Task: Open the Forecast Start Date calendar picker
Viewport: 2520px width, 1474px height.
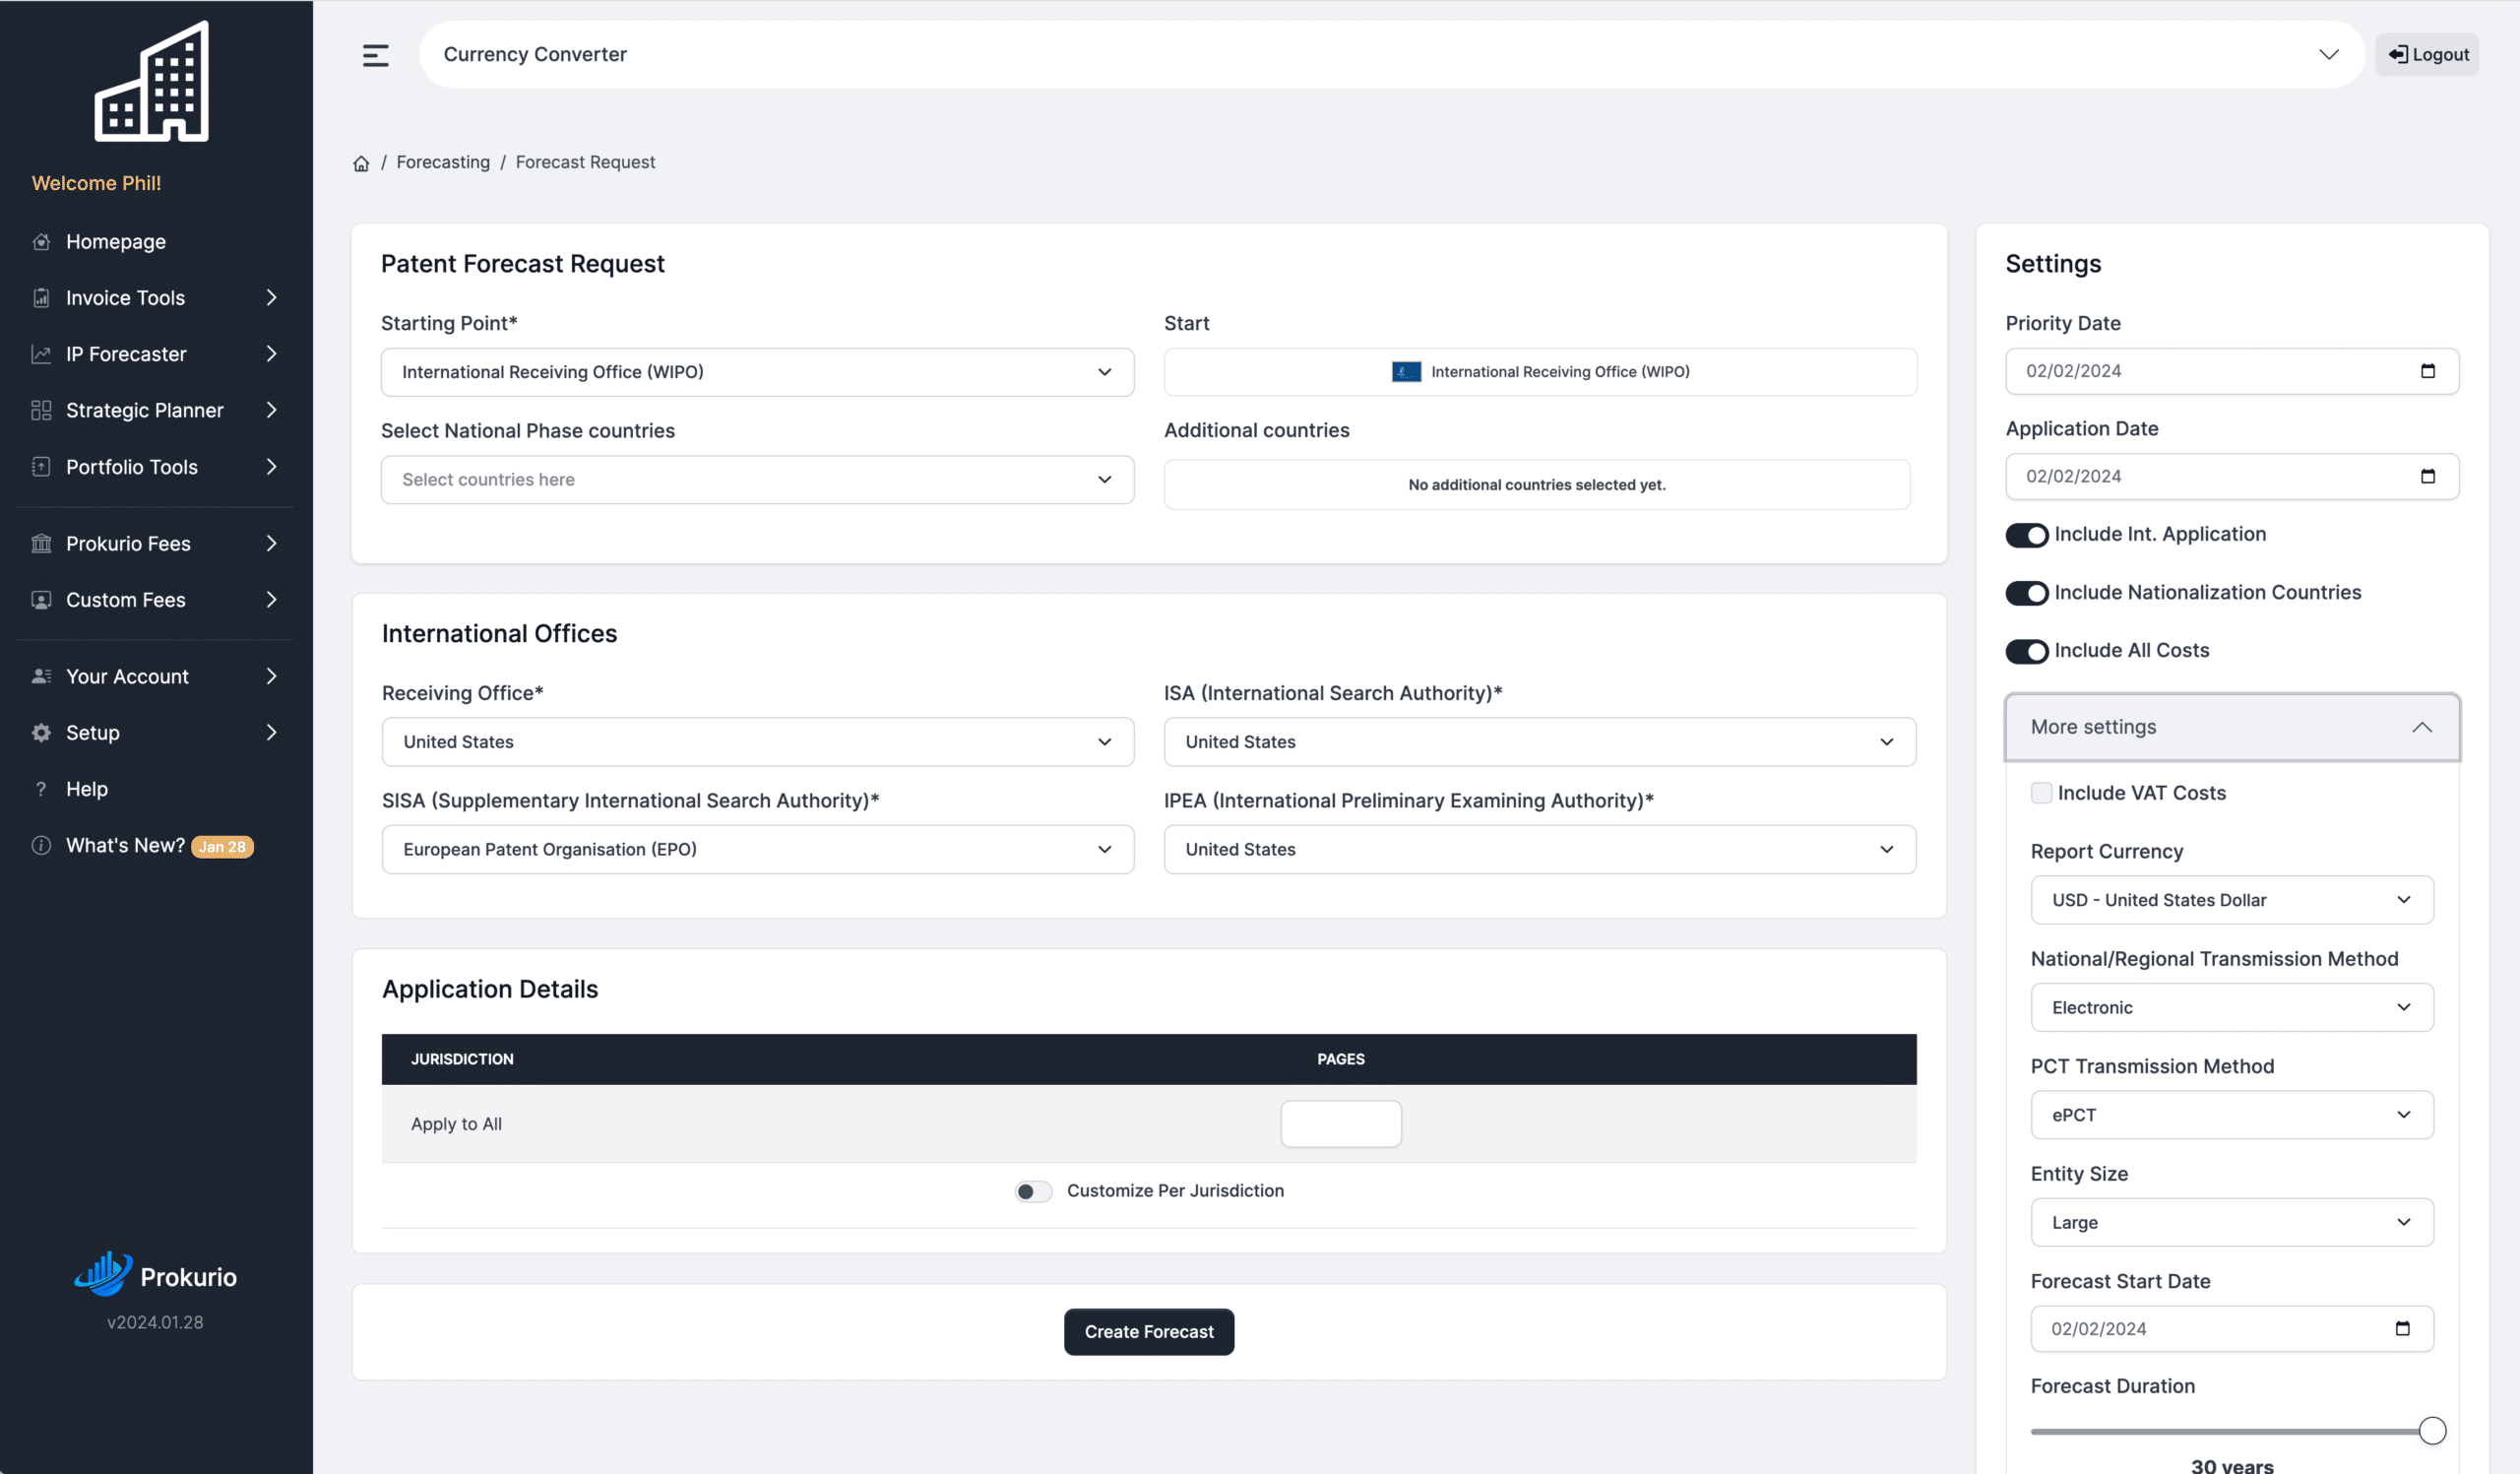Action: (x=2402, y=1328)
